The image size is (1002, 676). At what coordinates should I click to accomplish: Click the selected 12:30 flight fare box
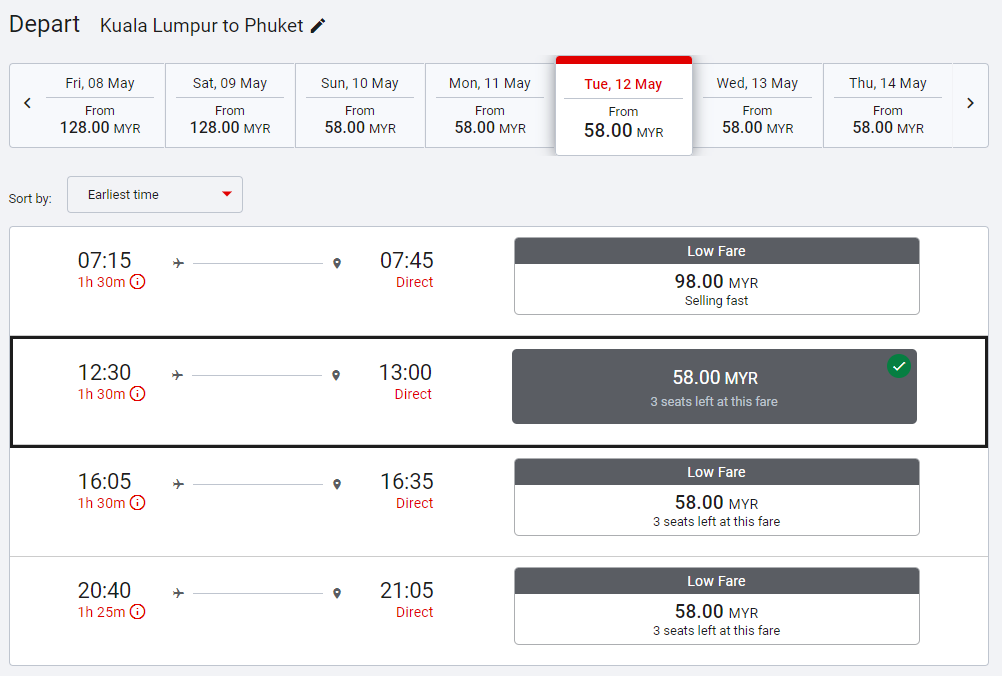[x=714, y=387]
